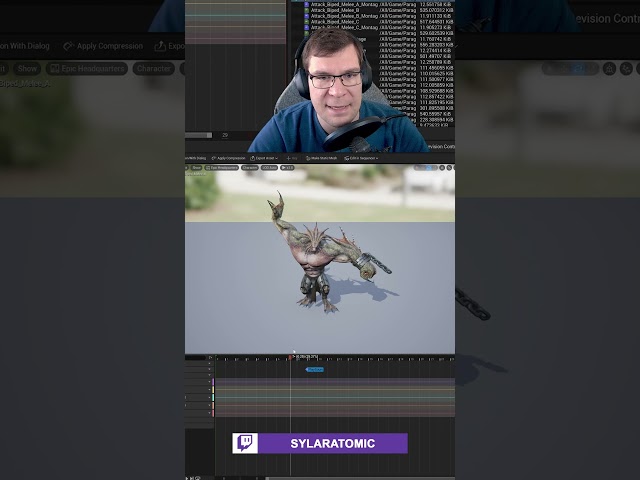Screen dimensions: 640x480
Task: Click the red timeline playhead marker
Action: pos(290,358)
